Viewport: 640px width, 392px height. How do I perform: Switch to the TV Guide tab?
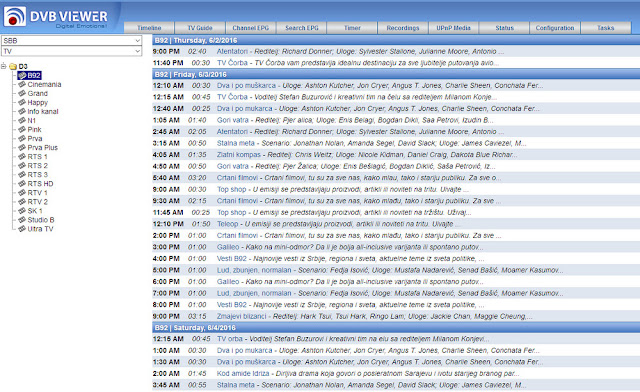pos(200,28)
